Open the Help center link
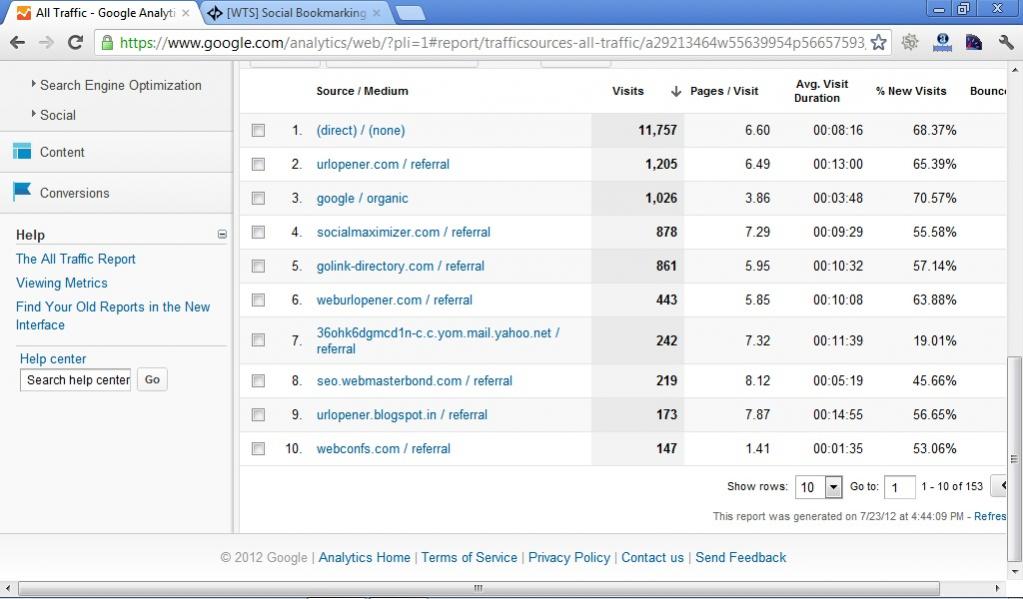The image size is (1023, 599). pyautogui.click(x=53, y=359)
